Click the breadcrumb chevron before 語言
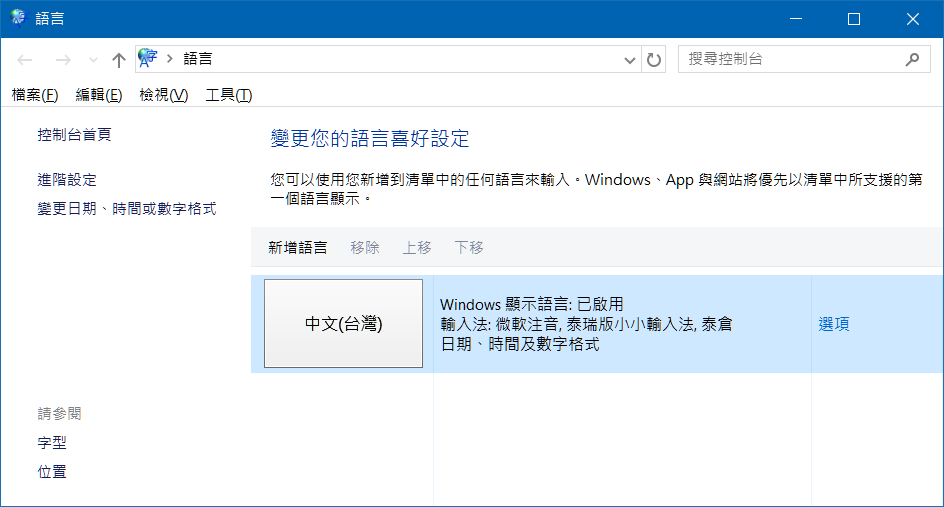This screenshot has width=944, height=507. coord(170,58)
